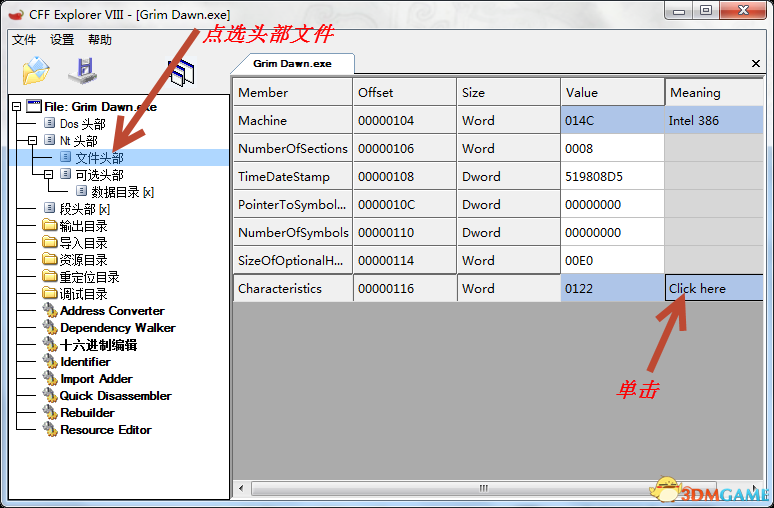Click the 调试目录 folder icon

pyautogui.click(x=49, y=294)
